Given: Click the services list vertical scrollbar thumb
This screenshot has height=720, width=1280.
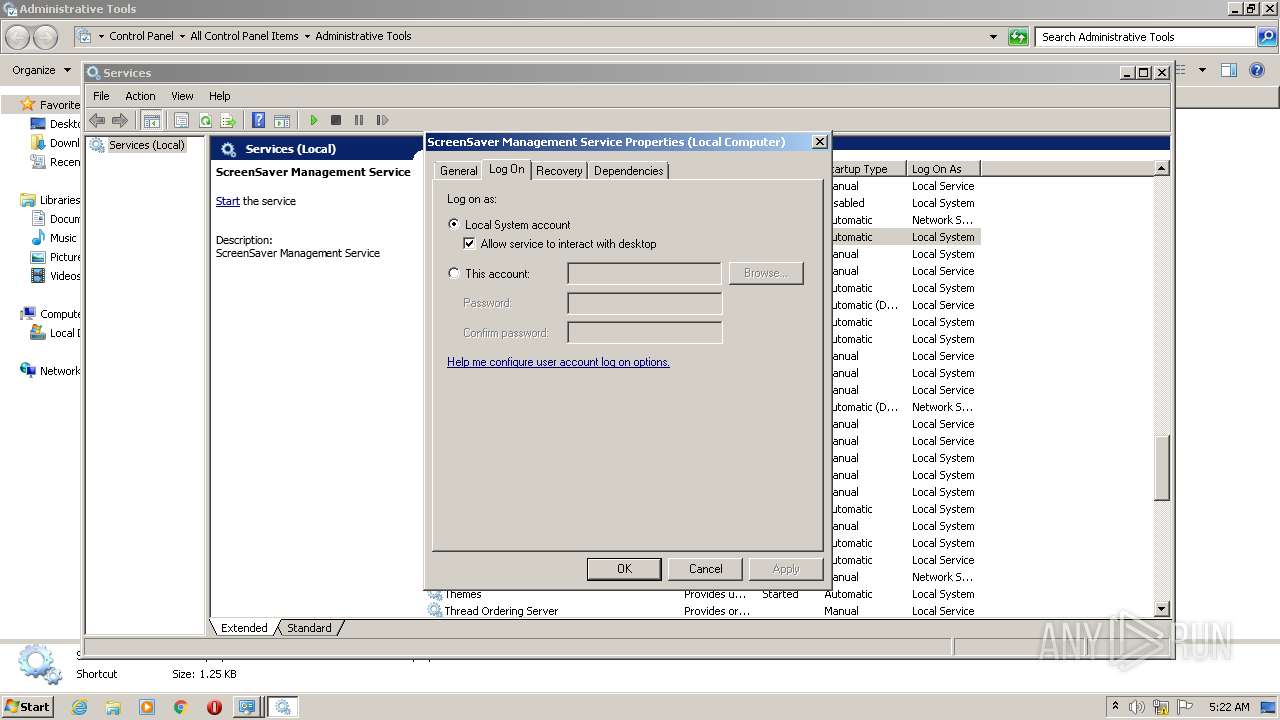Looking at the screenshot, I should 1162,468.
